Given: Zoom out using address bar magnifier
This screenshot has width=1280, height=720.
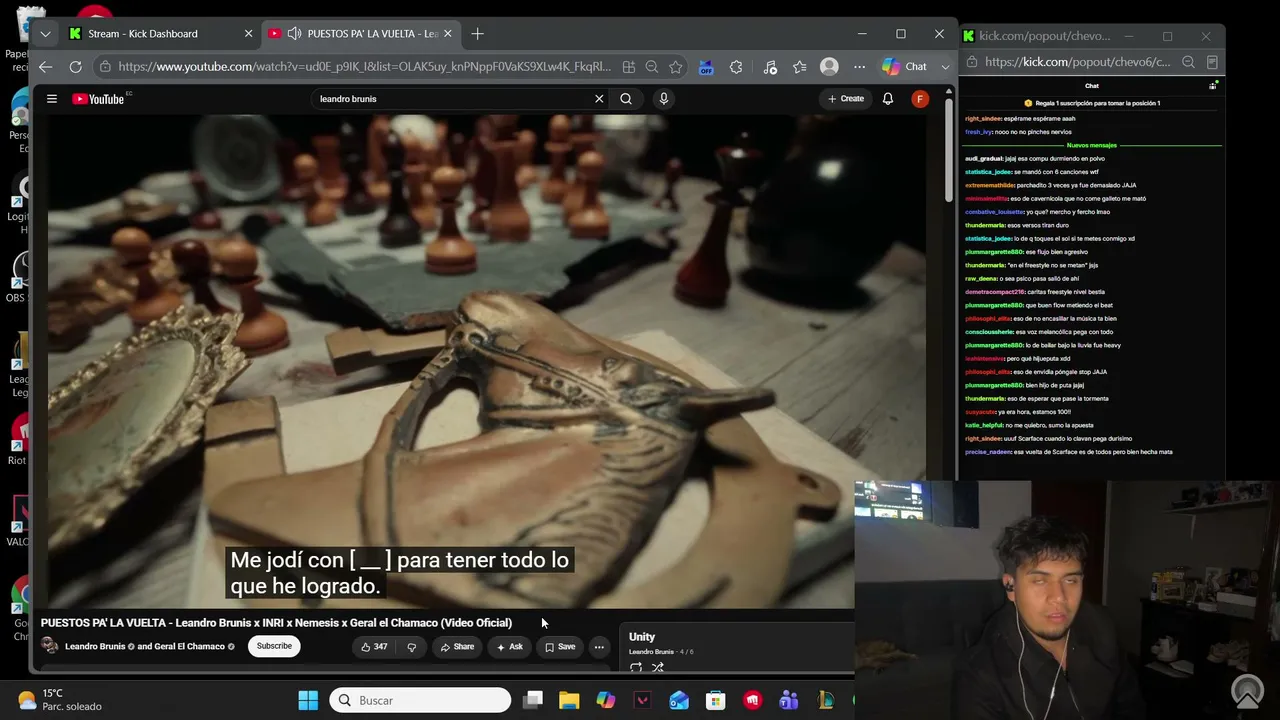Looking at the screenshot, I should pos(652,67).
